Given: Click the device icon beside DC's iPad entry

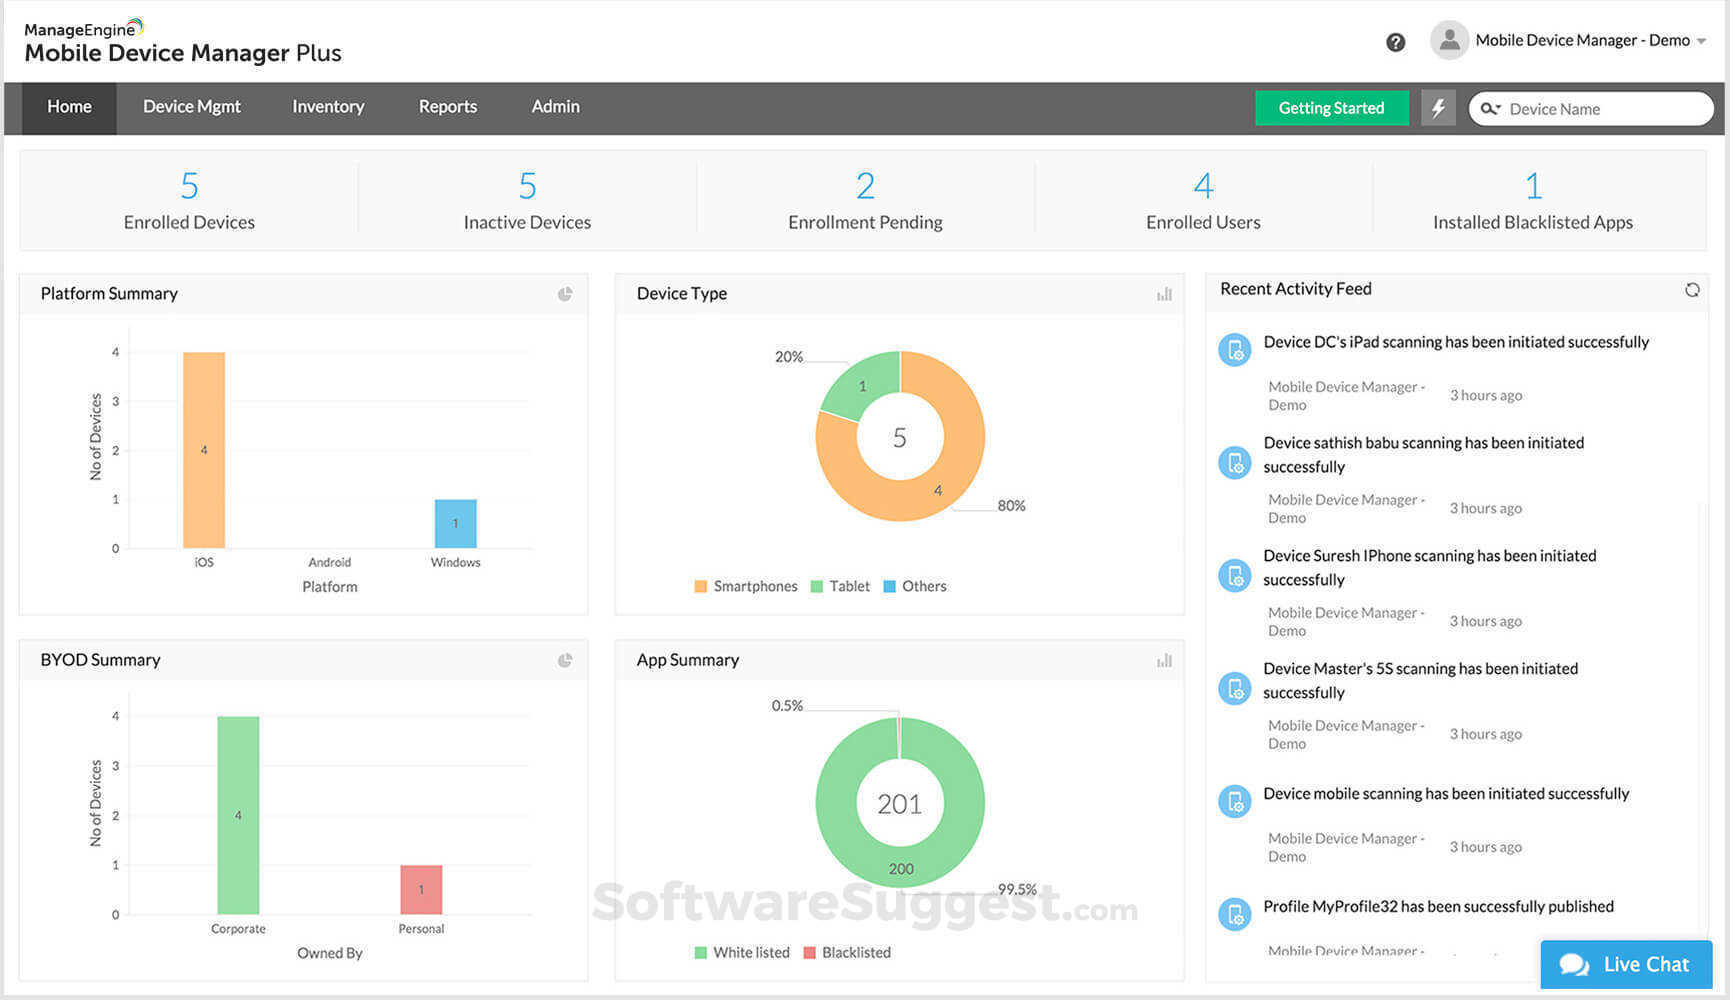Looking at the screenshot, I should pos(1235,349).
